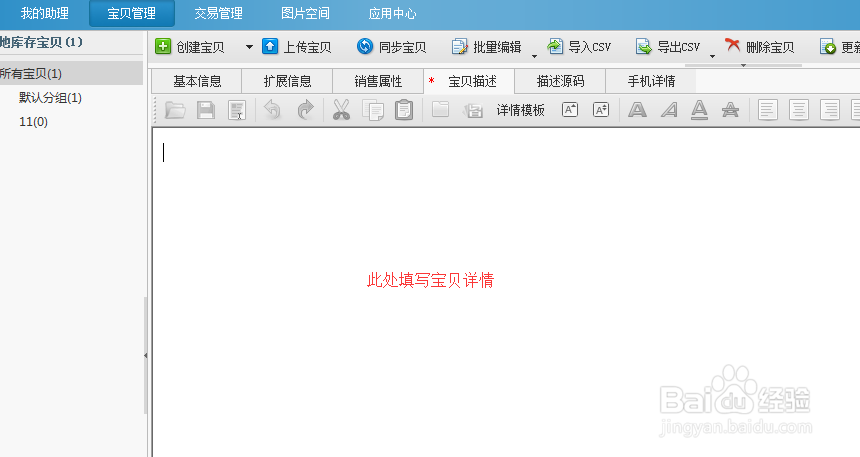The image size is (860, 457).
Task: Open the 图片空间 main tab
Action: pyautogui.click(x=305, y=13)
